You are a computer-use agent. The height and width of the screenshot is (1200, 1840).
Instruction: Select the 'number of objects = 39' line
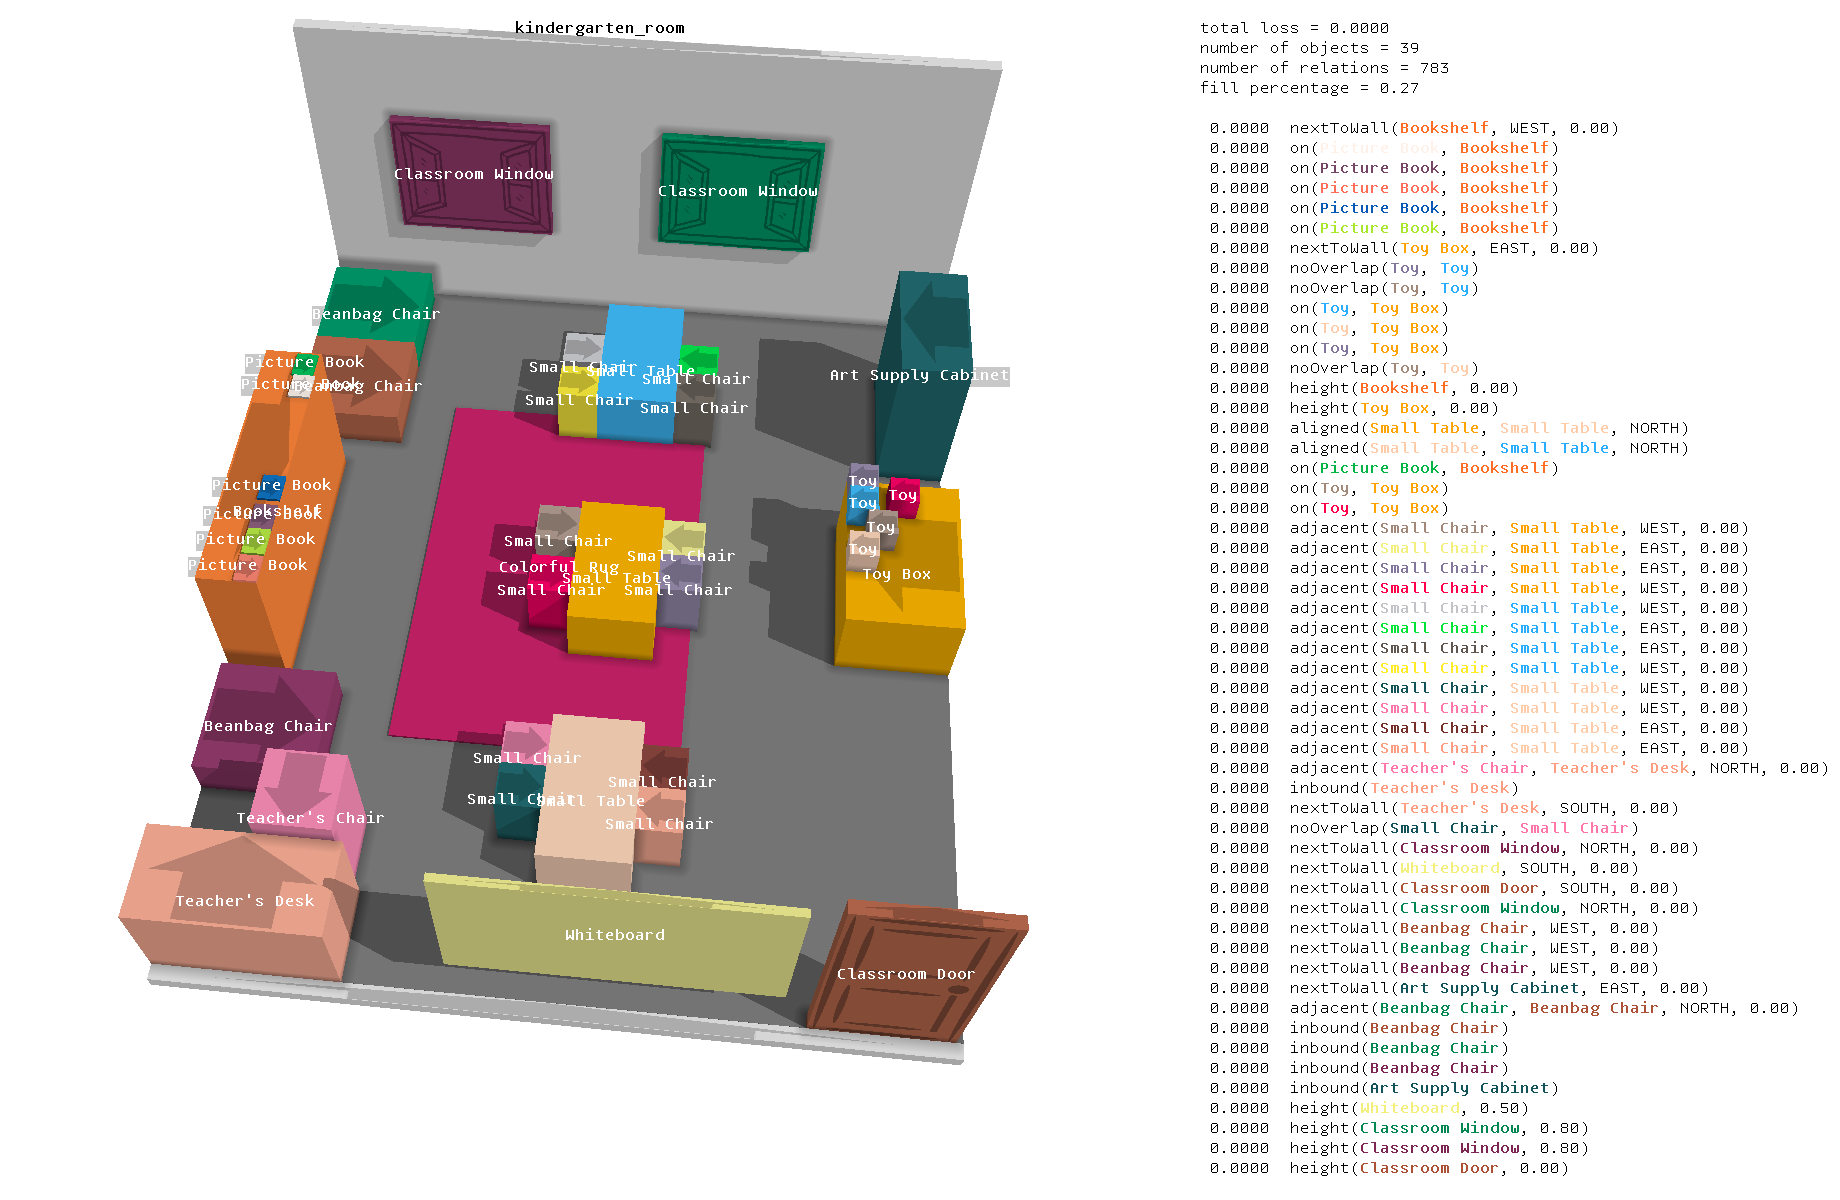1309,48
